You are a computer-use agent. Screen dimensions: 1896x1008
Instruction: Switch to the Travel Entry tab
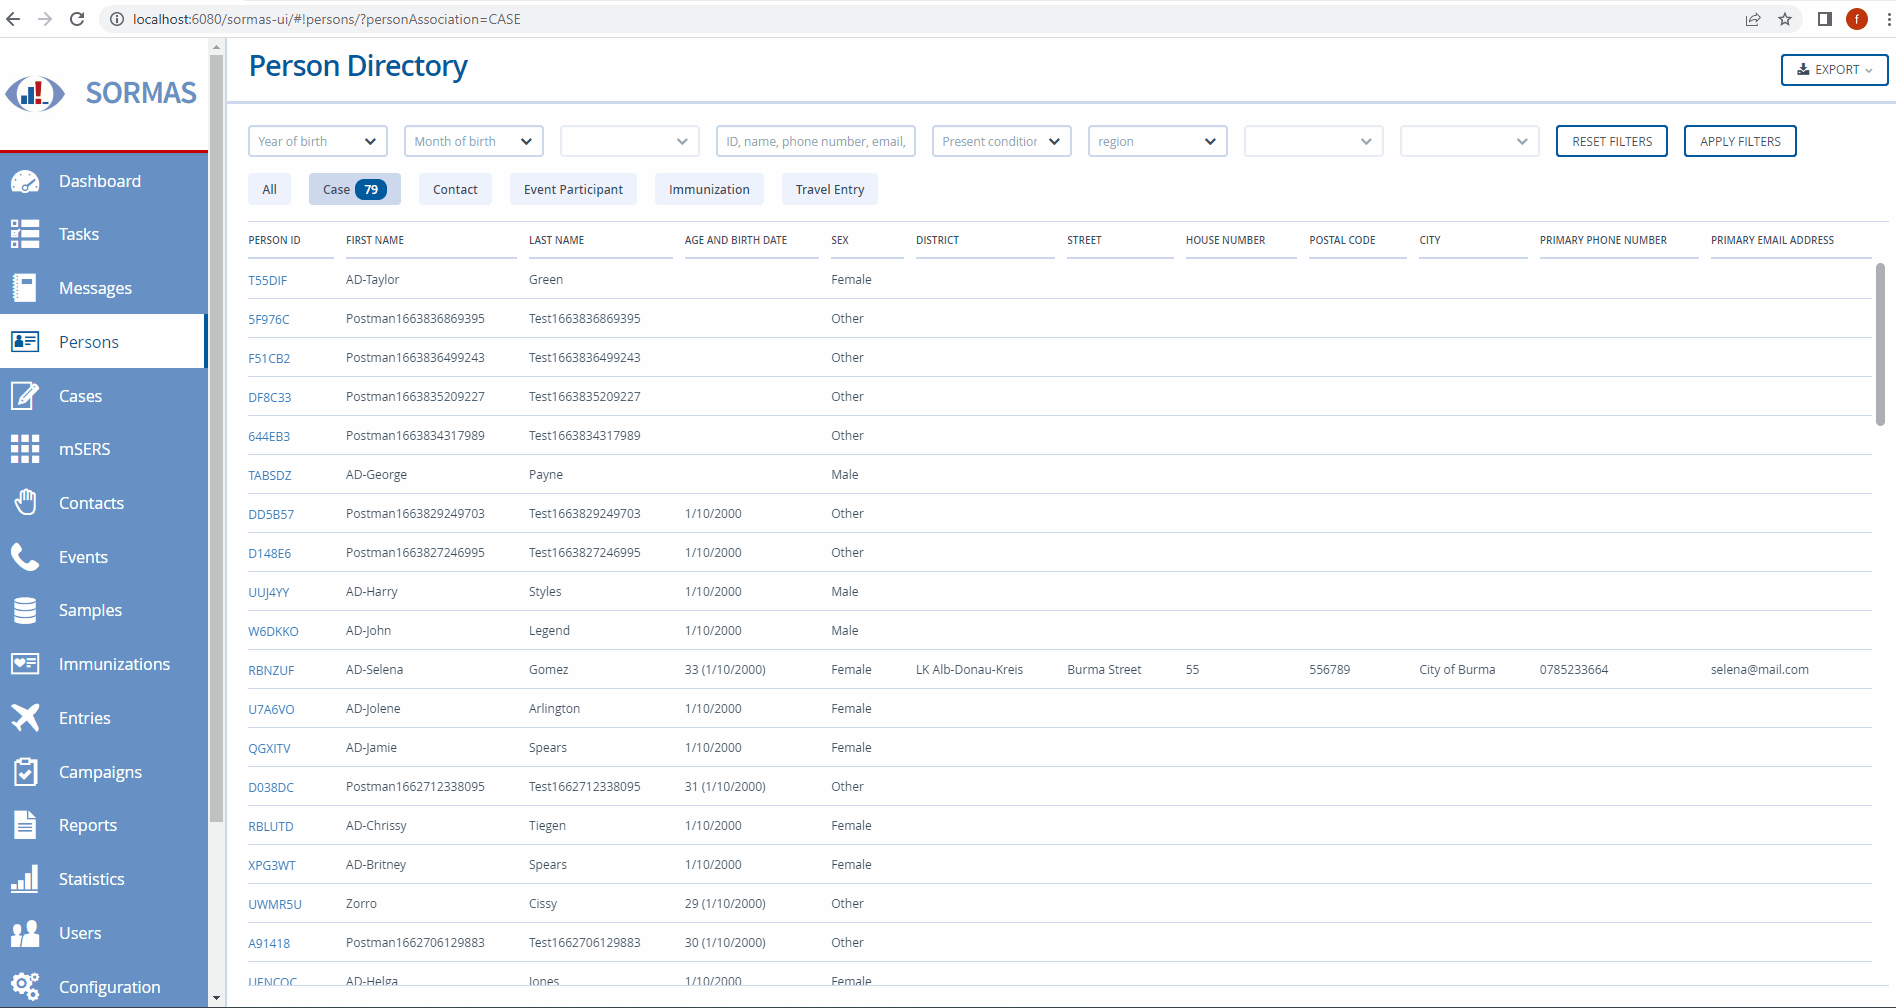(829, 189)
